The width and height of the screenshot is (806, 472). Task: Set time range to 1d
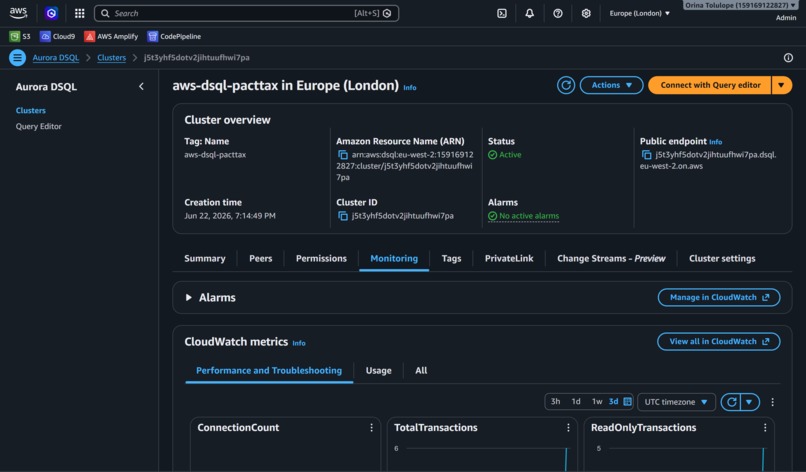(x=576, y=402)
